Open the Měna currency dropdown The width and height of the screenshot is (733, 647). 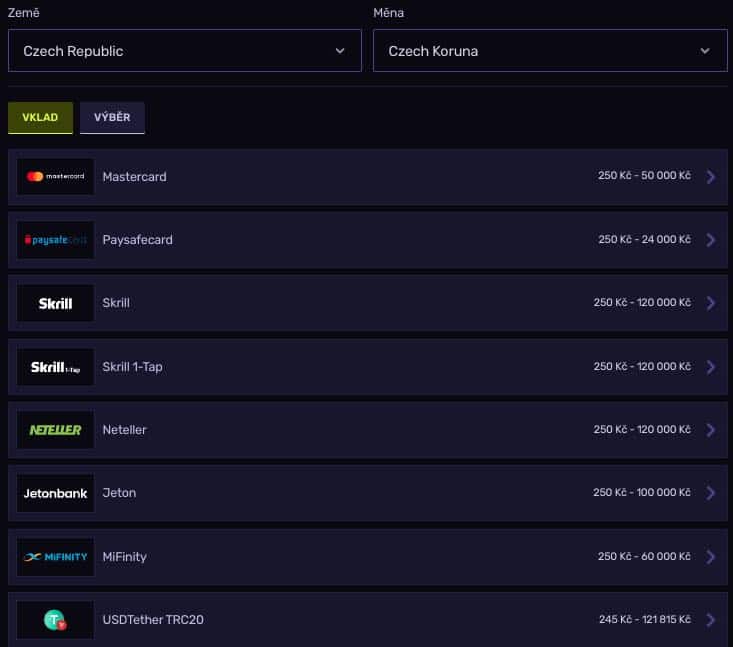click(x=550, y=51)
